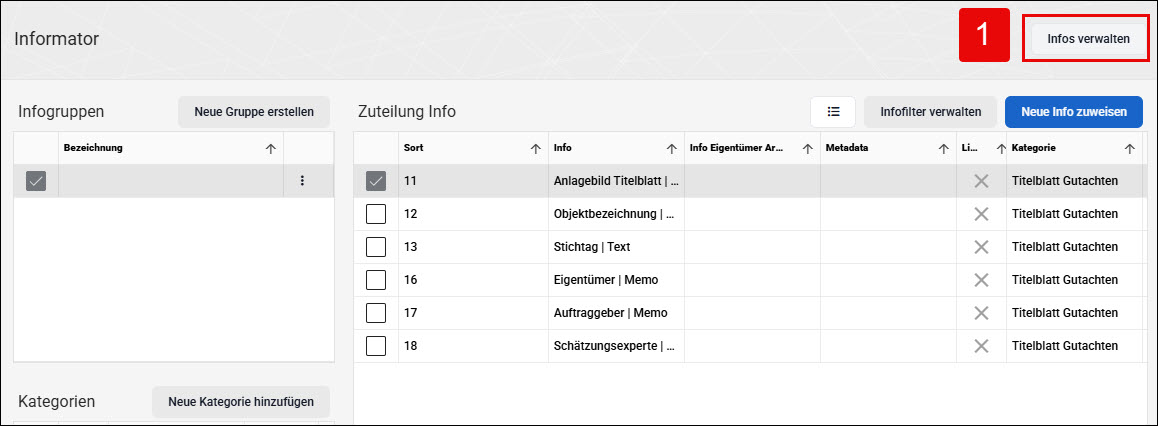Click sort value 16
Screen dimensions: 1158x426
tap(411, 280)
